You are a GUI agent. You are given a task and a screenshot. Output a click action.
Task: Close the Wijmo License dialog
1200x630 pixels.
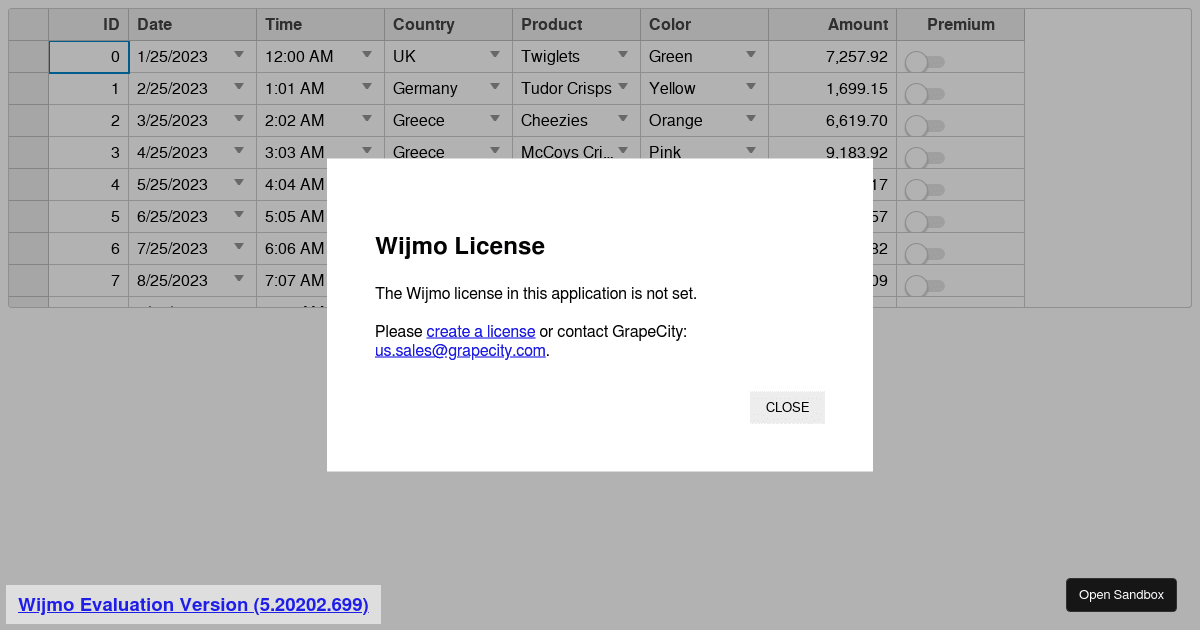coord(787,407)
